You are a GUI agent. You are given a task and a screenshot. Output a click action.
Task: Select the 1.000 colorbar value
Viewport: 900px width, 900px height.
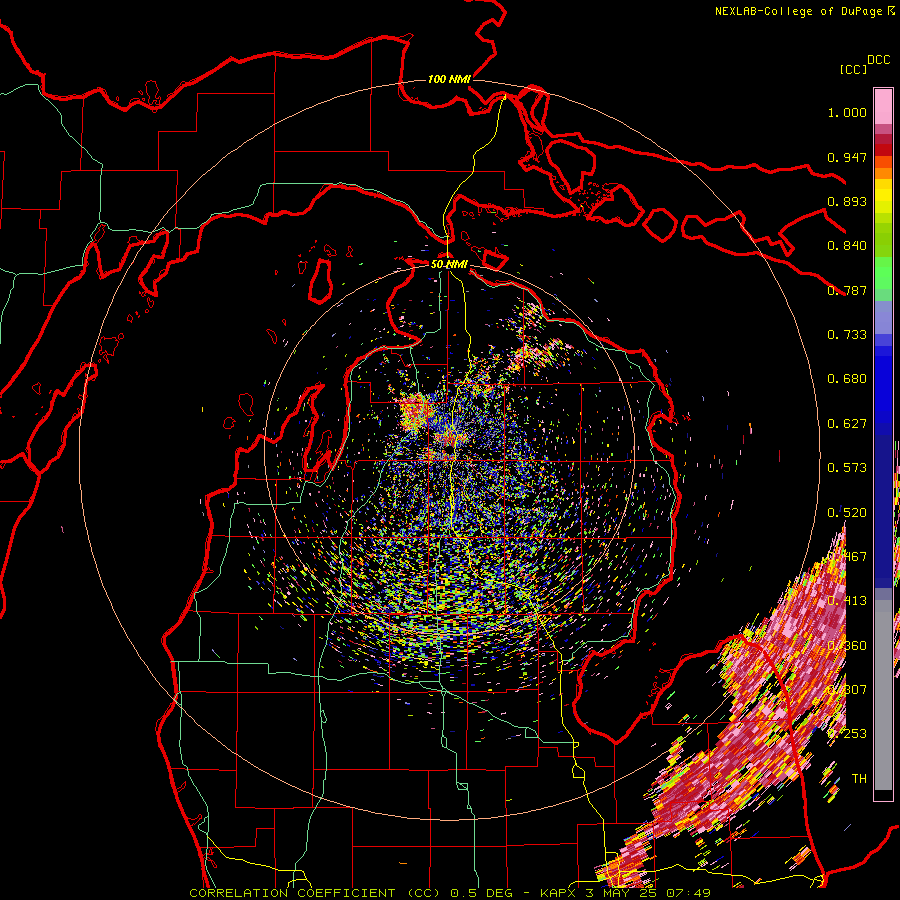(847, 112)
